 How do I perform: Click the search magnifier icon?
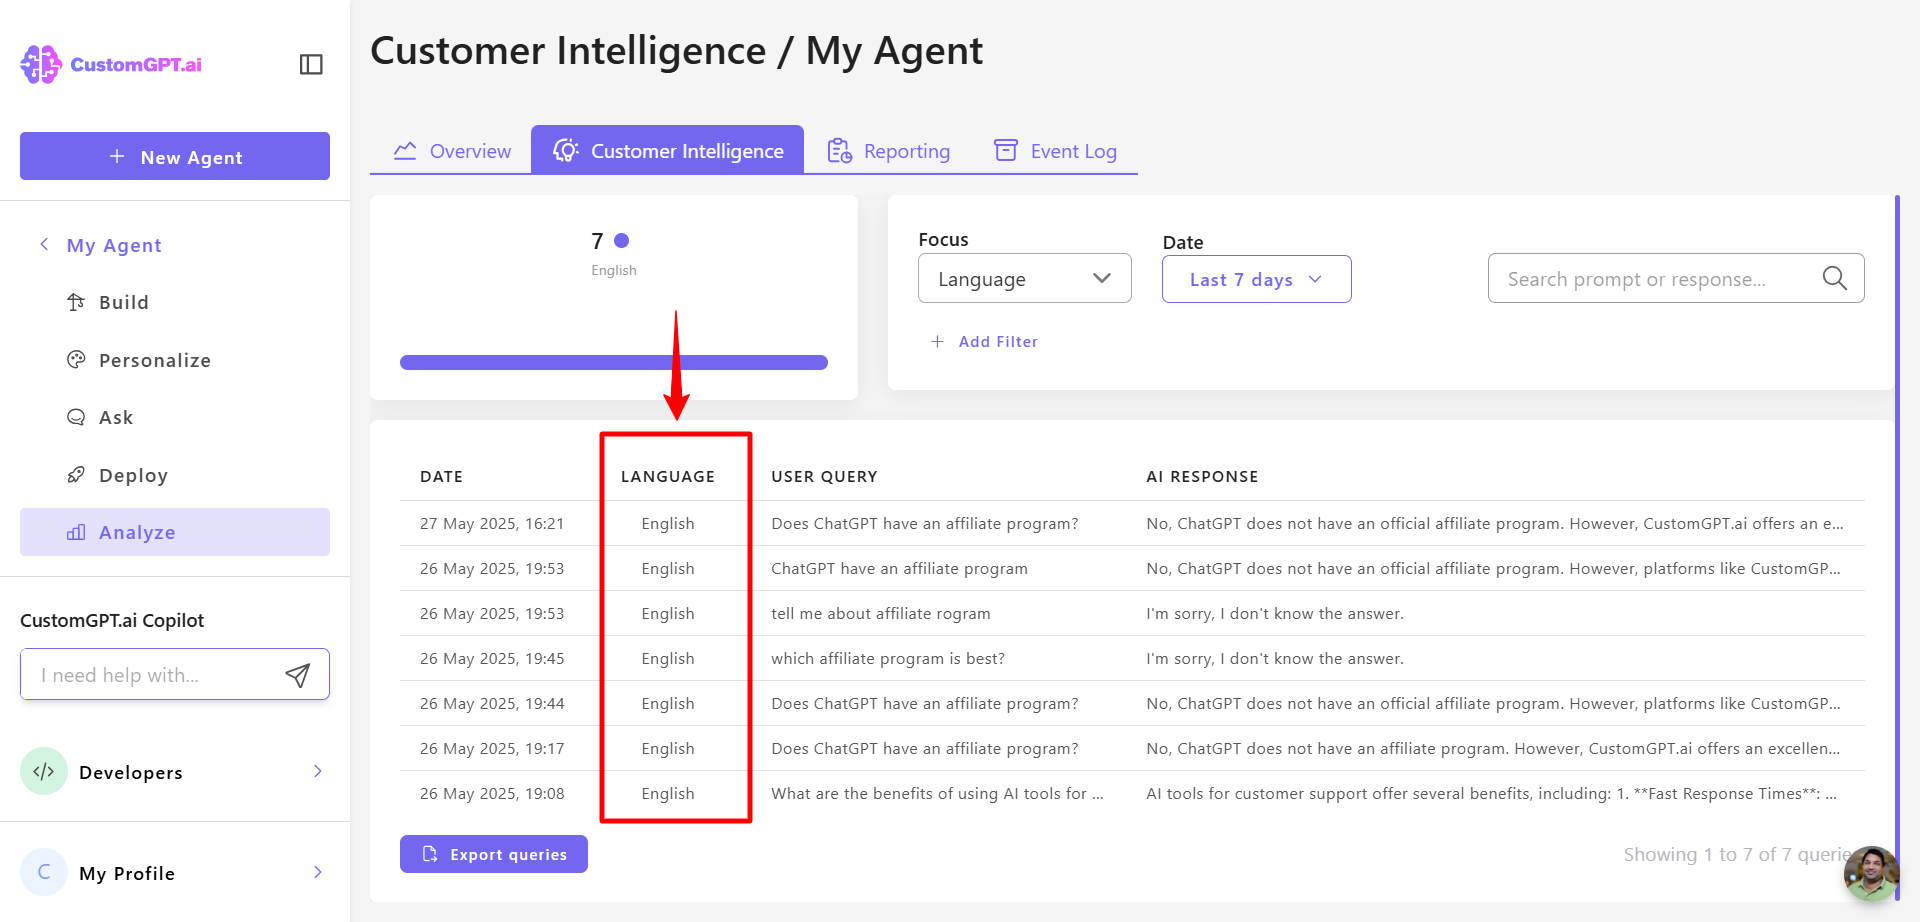tap(1835, 278)
